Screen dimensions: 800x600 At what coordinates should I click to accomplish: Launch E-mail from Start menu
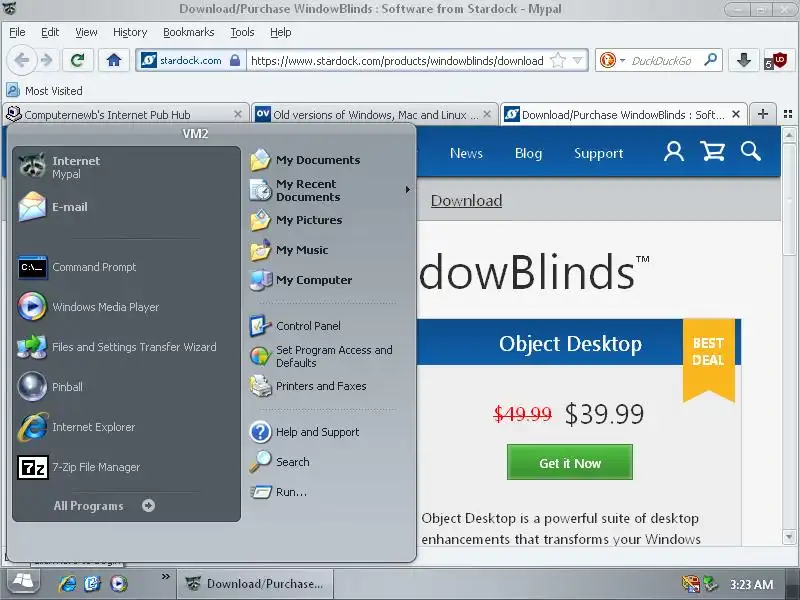(x=126, y=207)
